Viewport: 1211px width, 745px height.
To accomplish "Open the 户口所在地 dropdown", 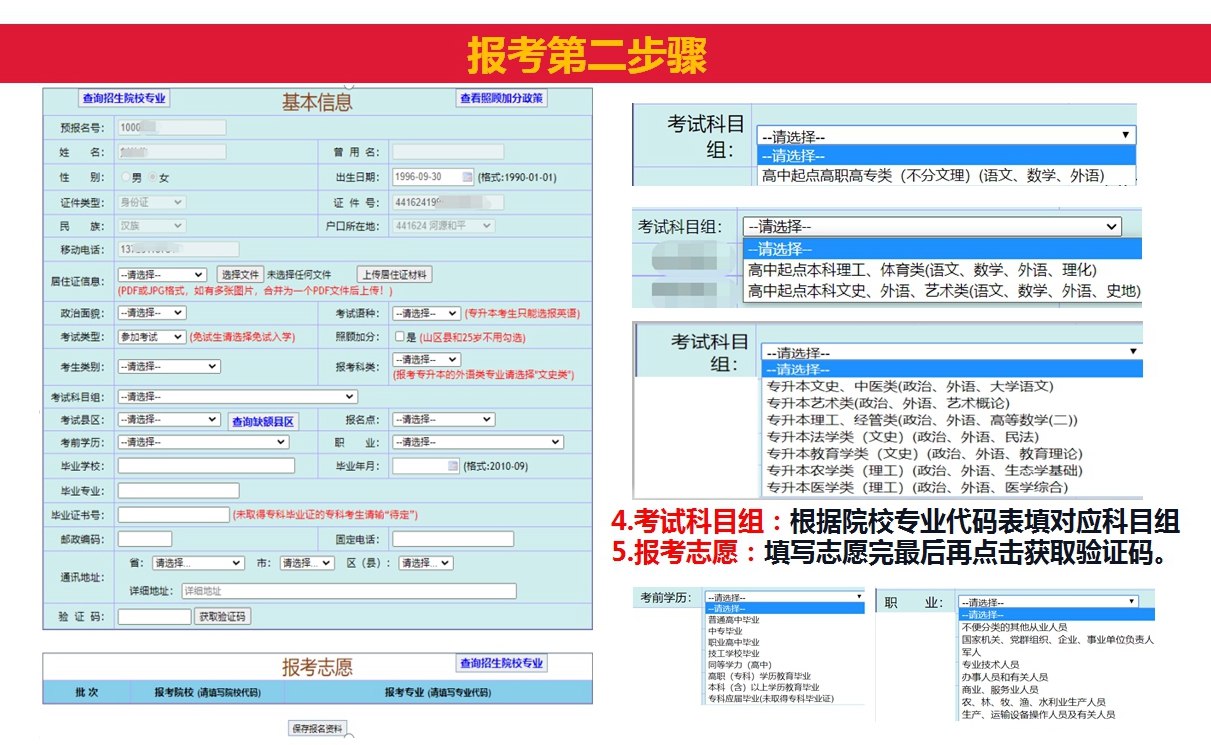I will pyautogui.click(x=443, y=226).
